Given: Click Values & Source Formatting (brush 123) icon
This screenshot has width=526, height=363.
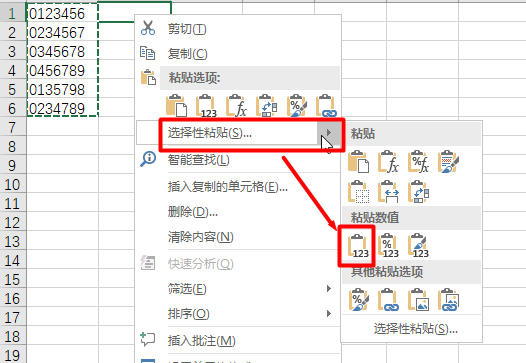Looking at the screenshot, I should click(418, 246).
